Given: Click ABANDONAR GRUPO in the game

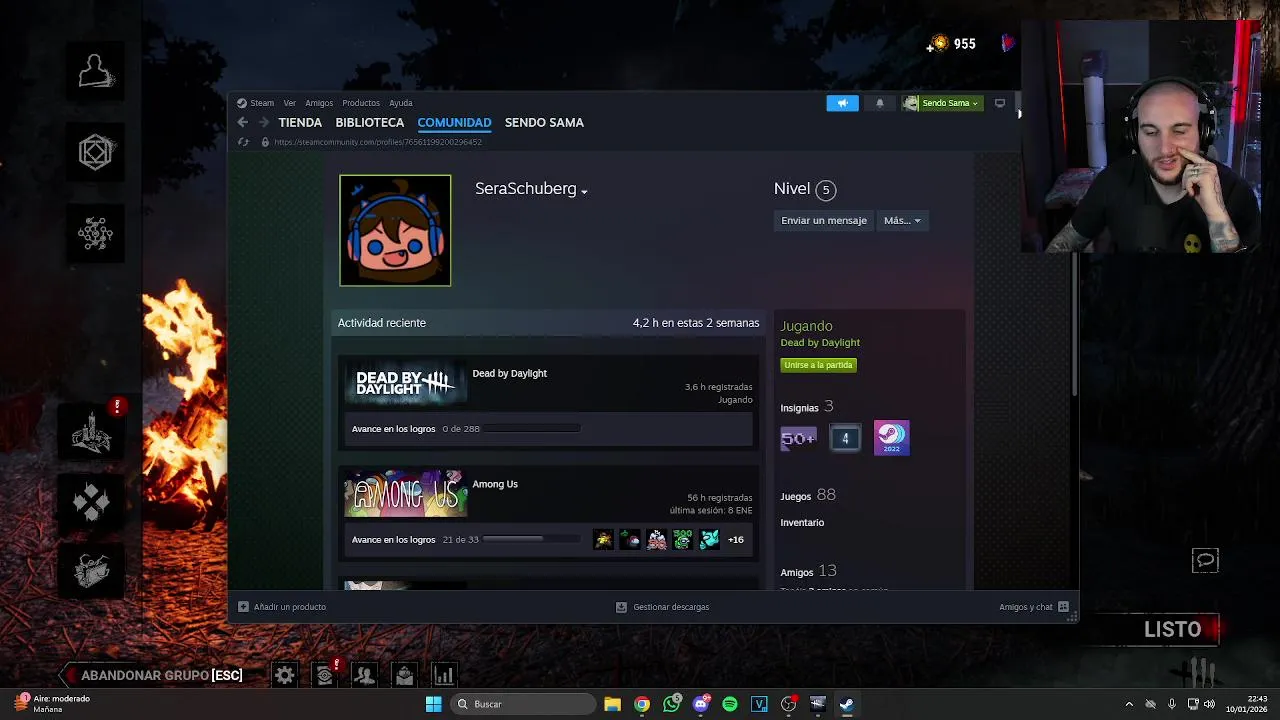Looking at the screenshot, I should [x=161, y=675].
